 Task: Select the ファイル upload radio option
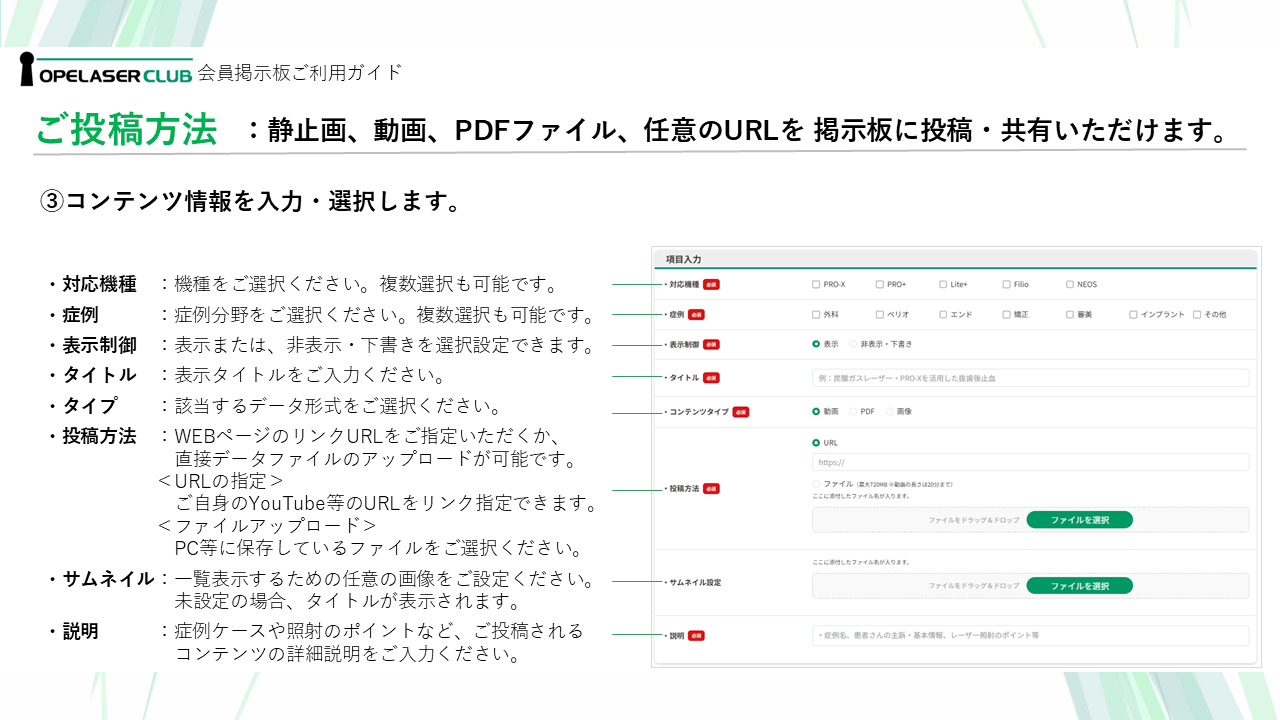click(x=815, y=483)
